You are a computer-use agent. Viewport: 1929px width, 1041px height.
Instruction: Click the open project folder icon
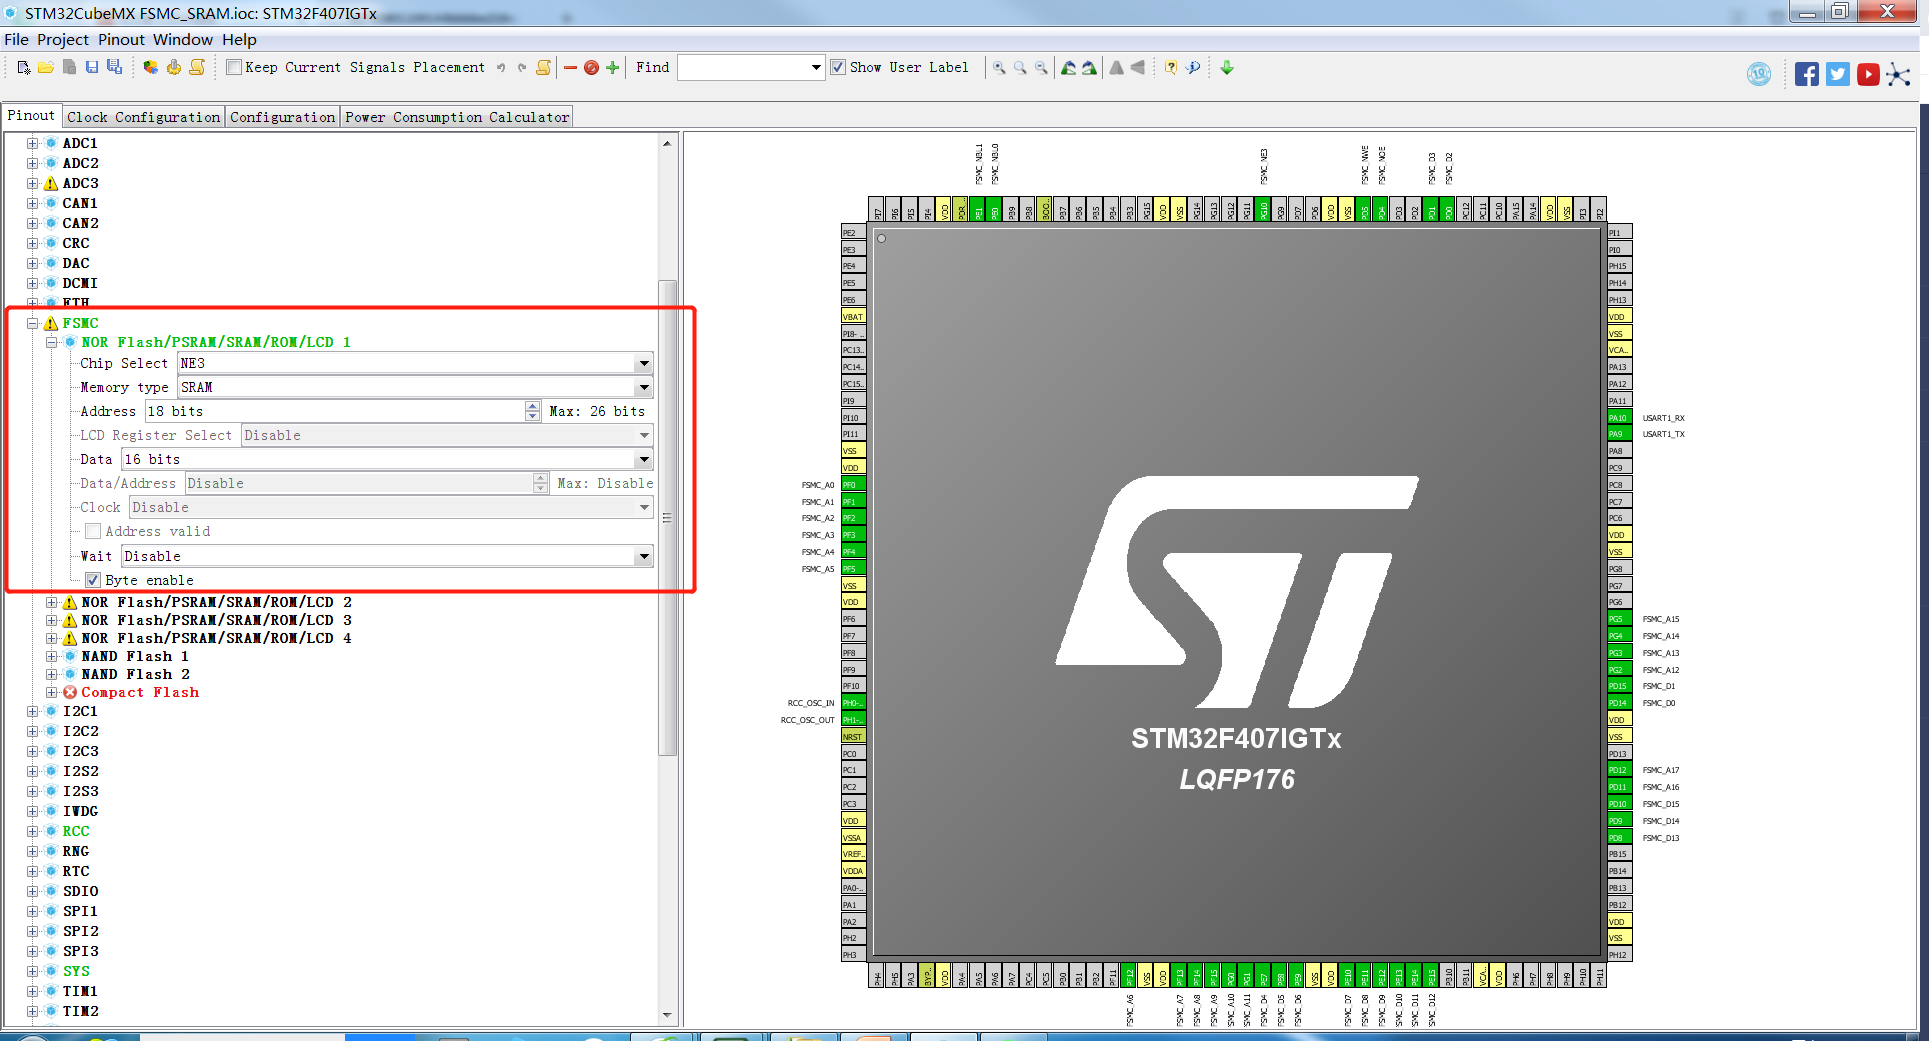tap(46, 68)
